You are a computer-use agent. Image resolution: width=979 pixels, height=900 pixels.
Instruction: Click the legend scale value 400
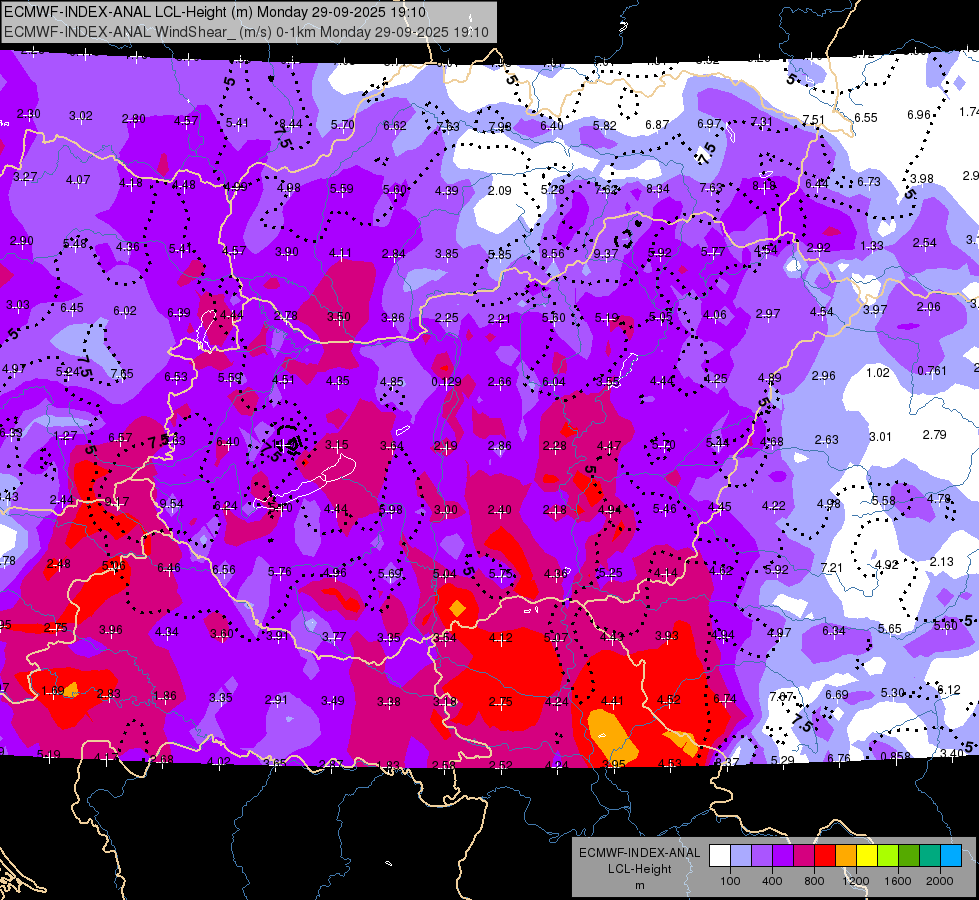coord(772,881)
